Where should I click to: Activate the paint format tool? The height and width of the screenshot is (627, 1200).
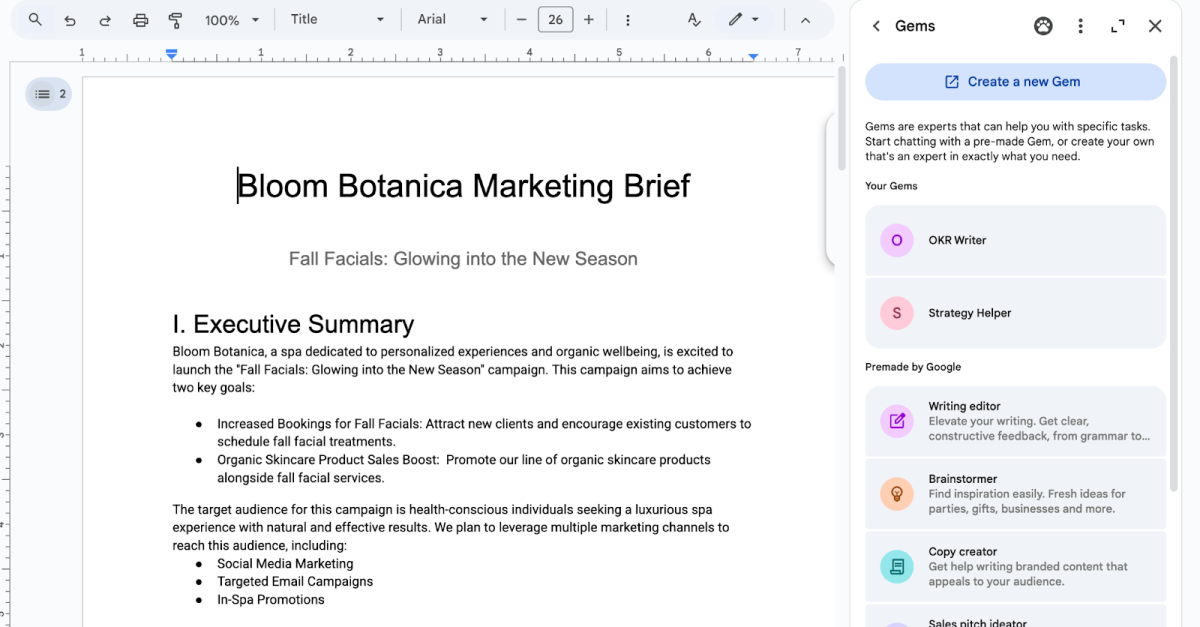click(176, 20)
